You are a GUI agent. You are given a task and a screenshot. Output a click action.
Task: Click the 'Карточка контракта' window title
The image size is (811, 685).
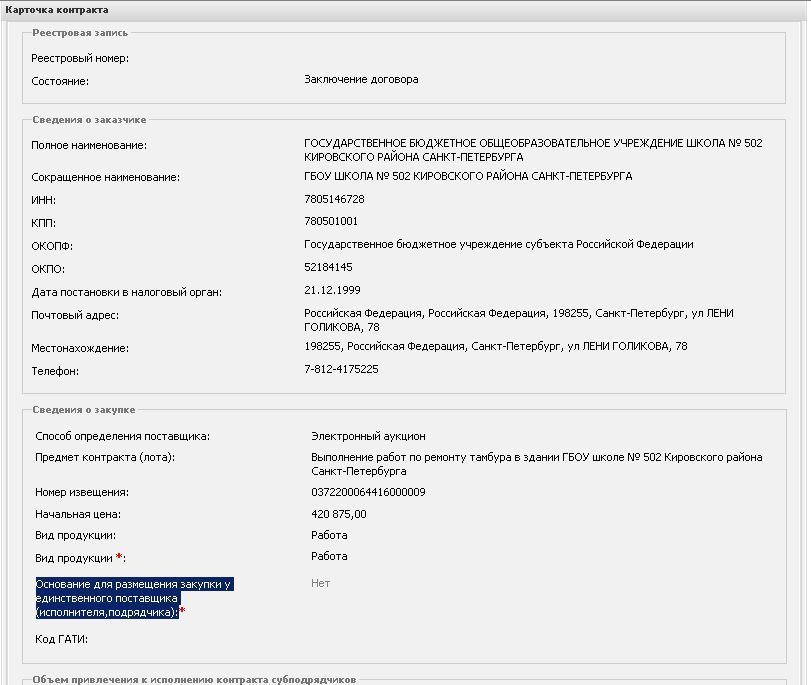49,8
